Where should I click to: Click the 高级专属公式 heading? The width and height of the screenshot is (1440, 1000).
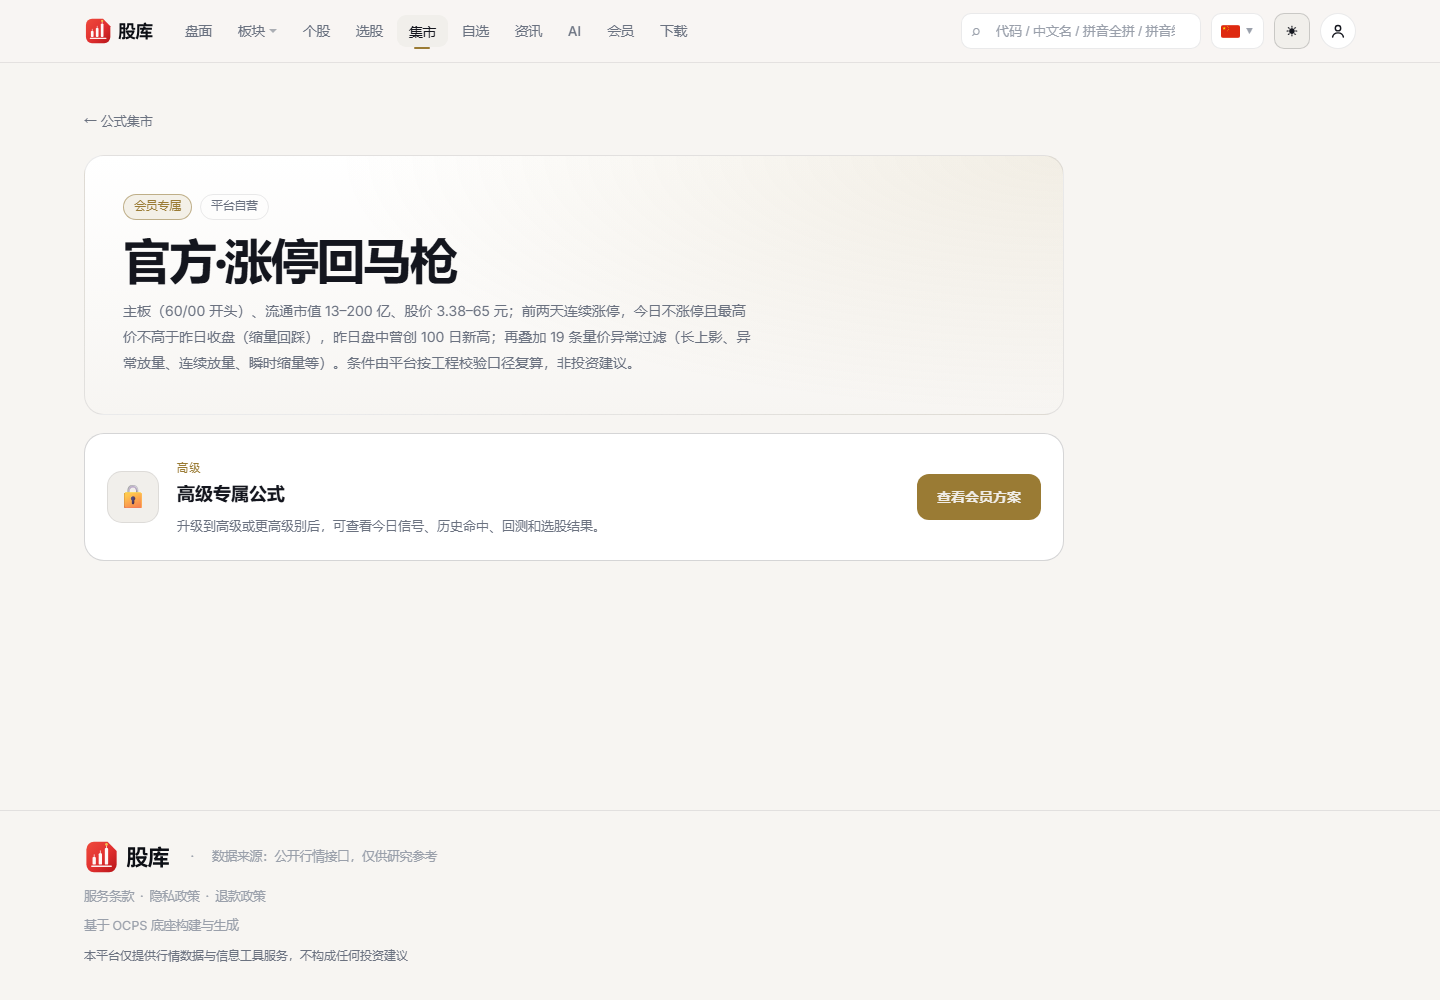click(x=231, y=494)
